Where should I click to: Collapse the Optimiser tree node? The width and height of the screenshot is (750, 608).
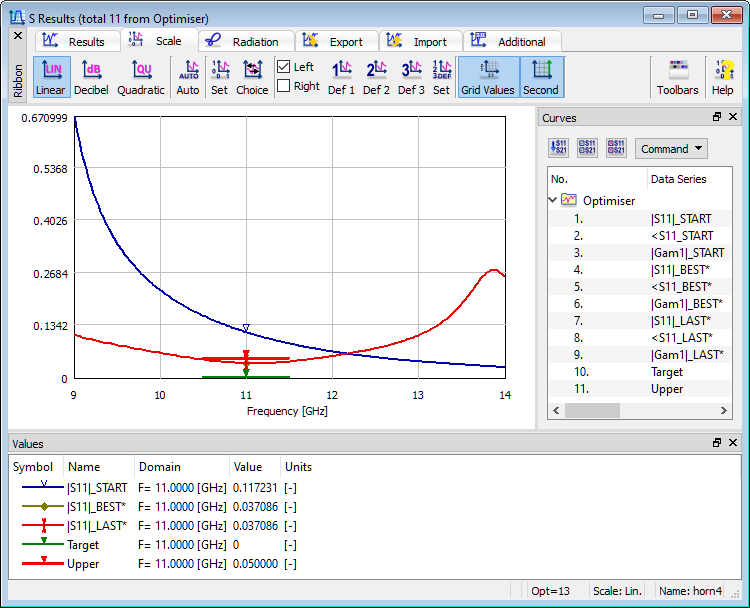pos(553,200)
